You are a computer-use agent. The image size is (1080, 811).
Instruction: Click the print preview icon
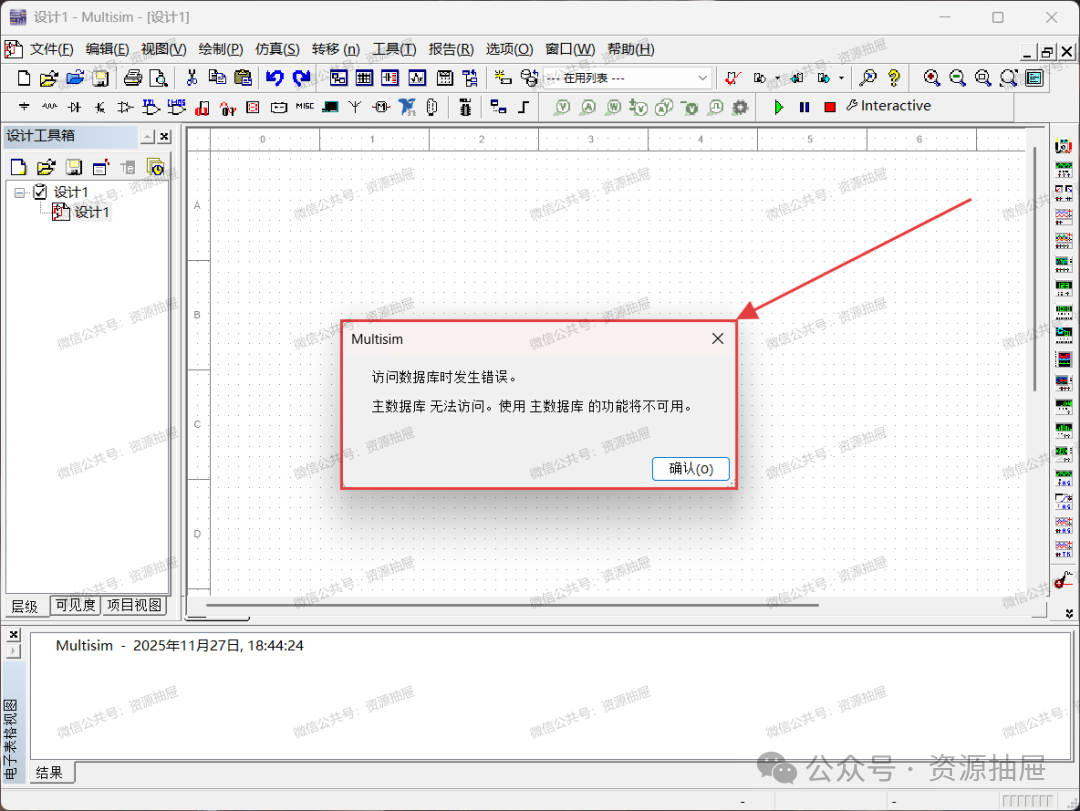pos(158,78)
